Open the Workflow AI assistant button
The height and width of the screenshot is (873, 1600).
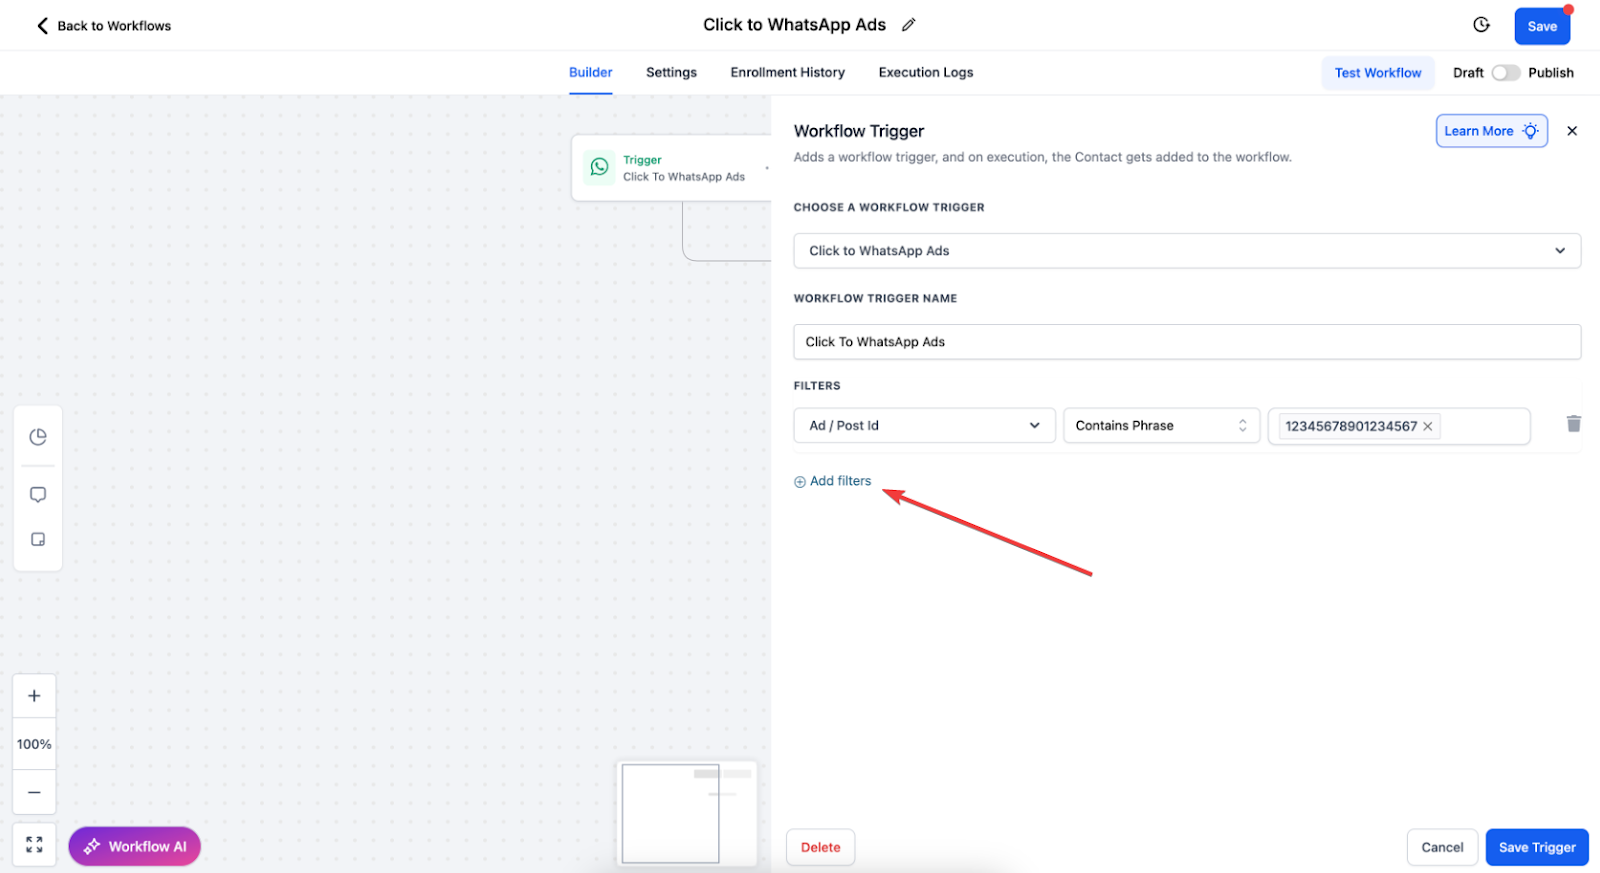(x=135, y=846)
